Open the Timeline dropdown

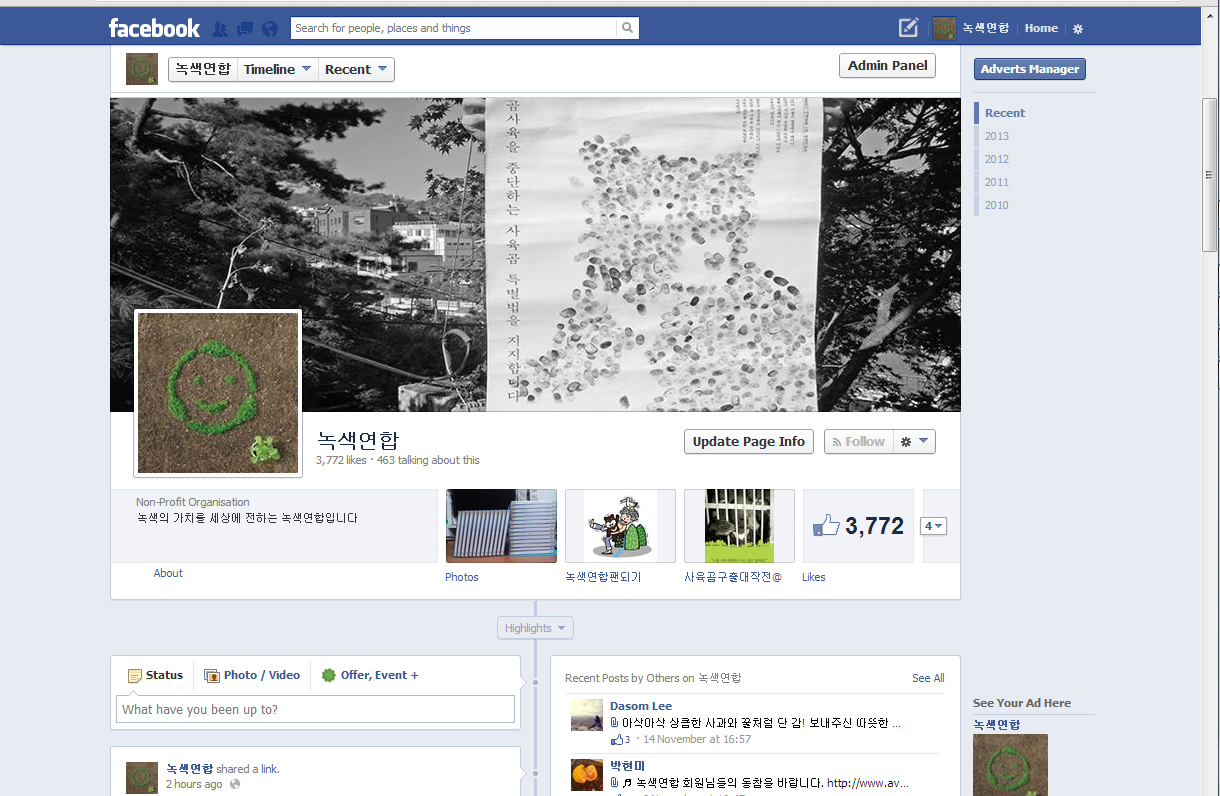point(278,69)
